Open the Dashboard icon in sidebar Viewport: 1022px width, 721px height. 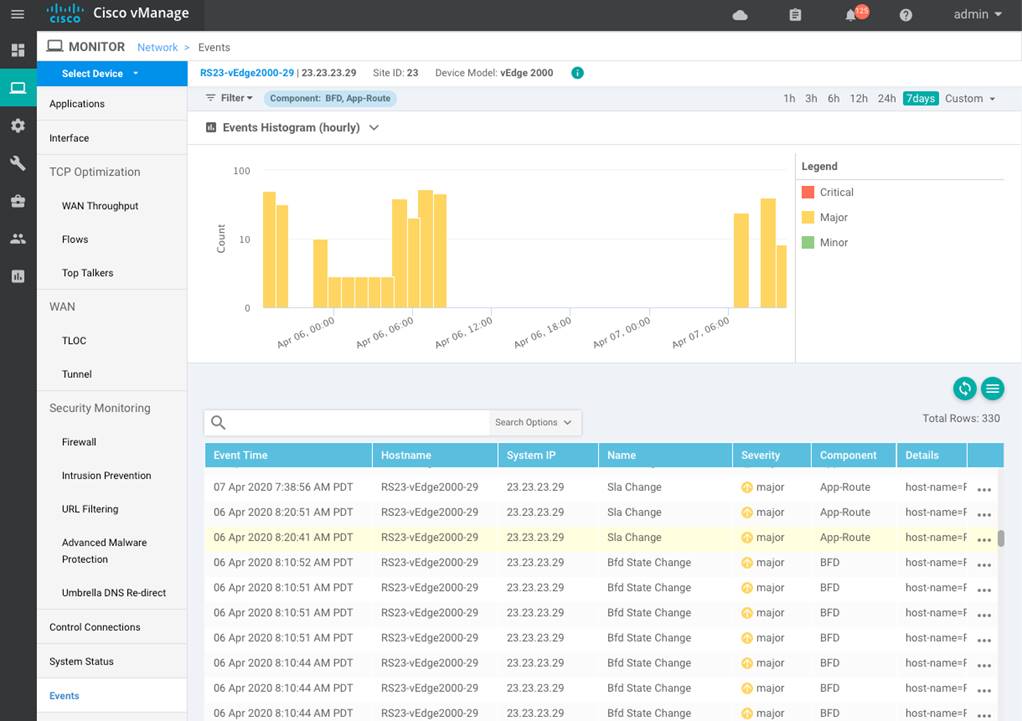[x=17, y=50]
